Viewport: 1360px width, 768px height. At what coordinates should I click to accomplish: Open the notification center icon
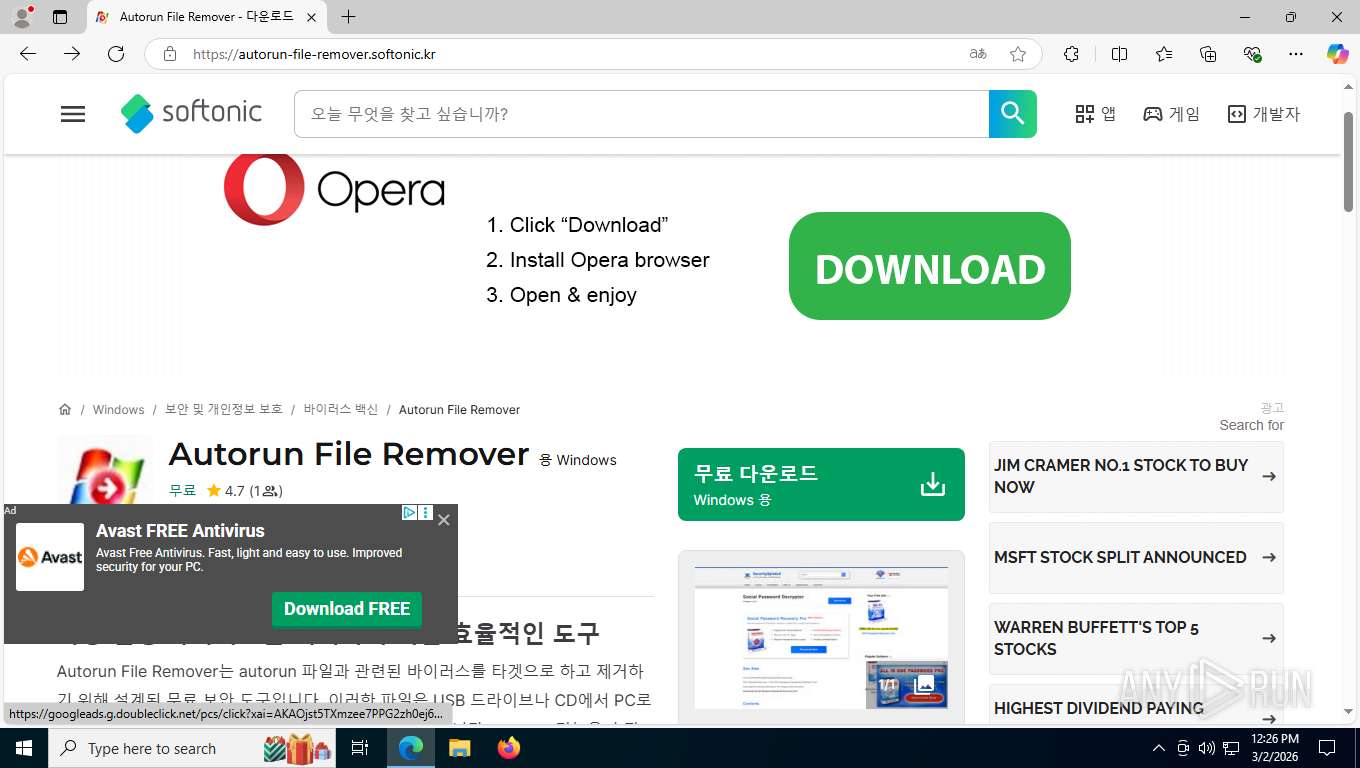pyautogui.click(x=1327, y=748)
